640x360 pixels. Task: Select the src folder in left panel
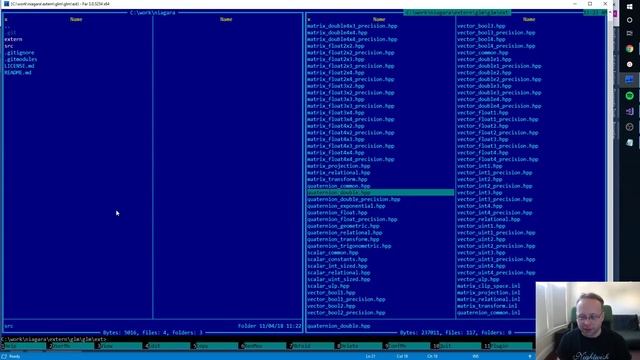tap(9, 46)
